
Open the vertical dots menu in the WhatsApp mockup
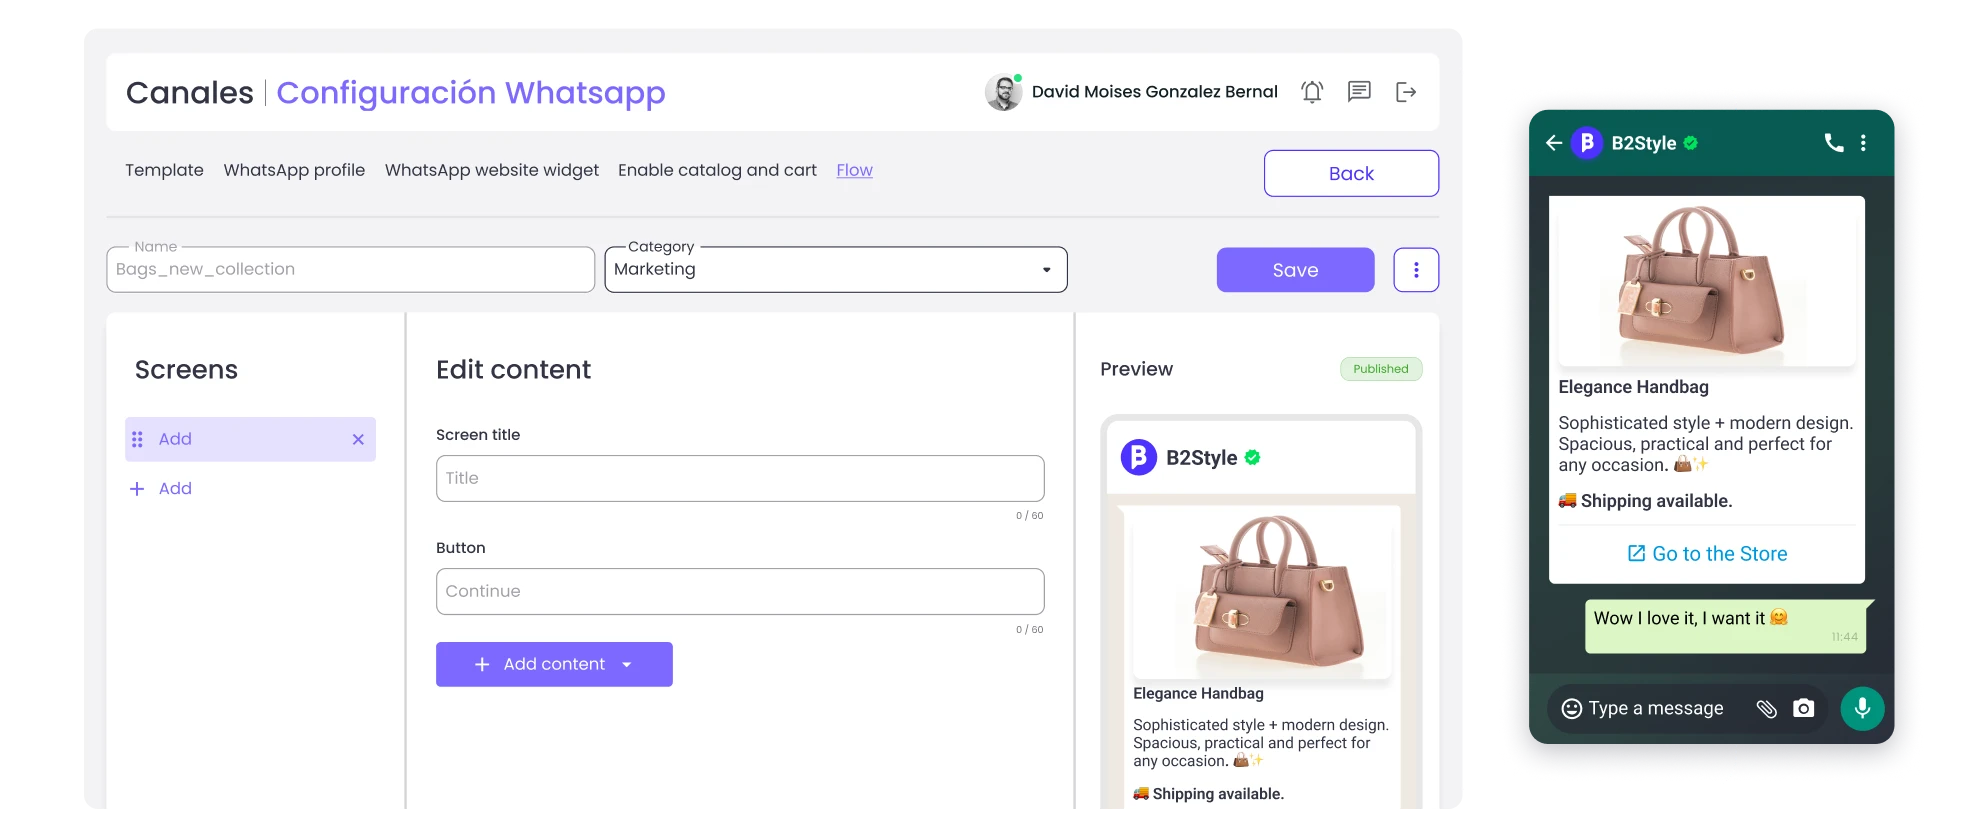click(1863, 143)
